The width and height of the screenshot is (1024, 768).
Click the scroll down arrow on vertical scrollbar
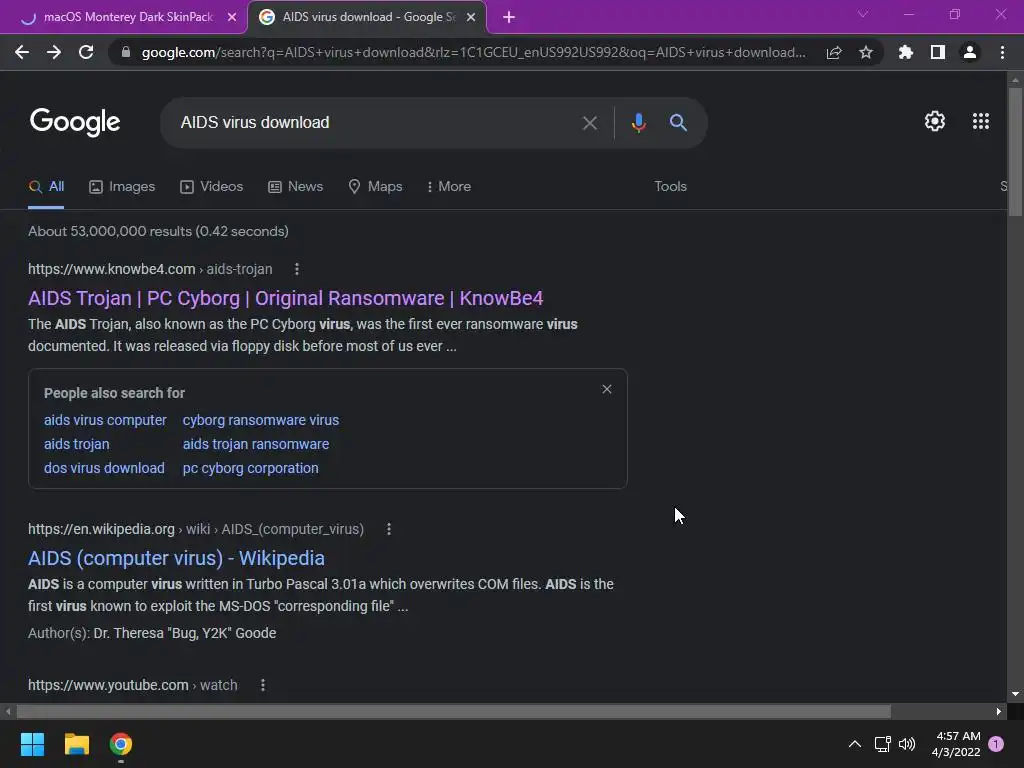point(1015,694)
